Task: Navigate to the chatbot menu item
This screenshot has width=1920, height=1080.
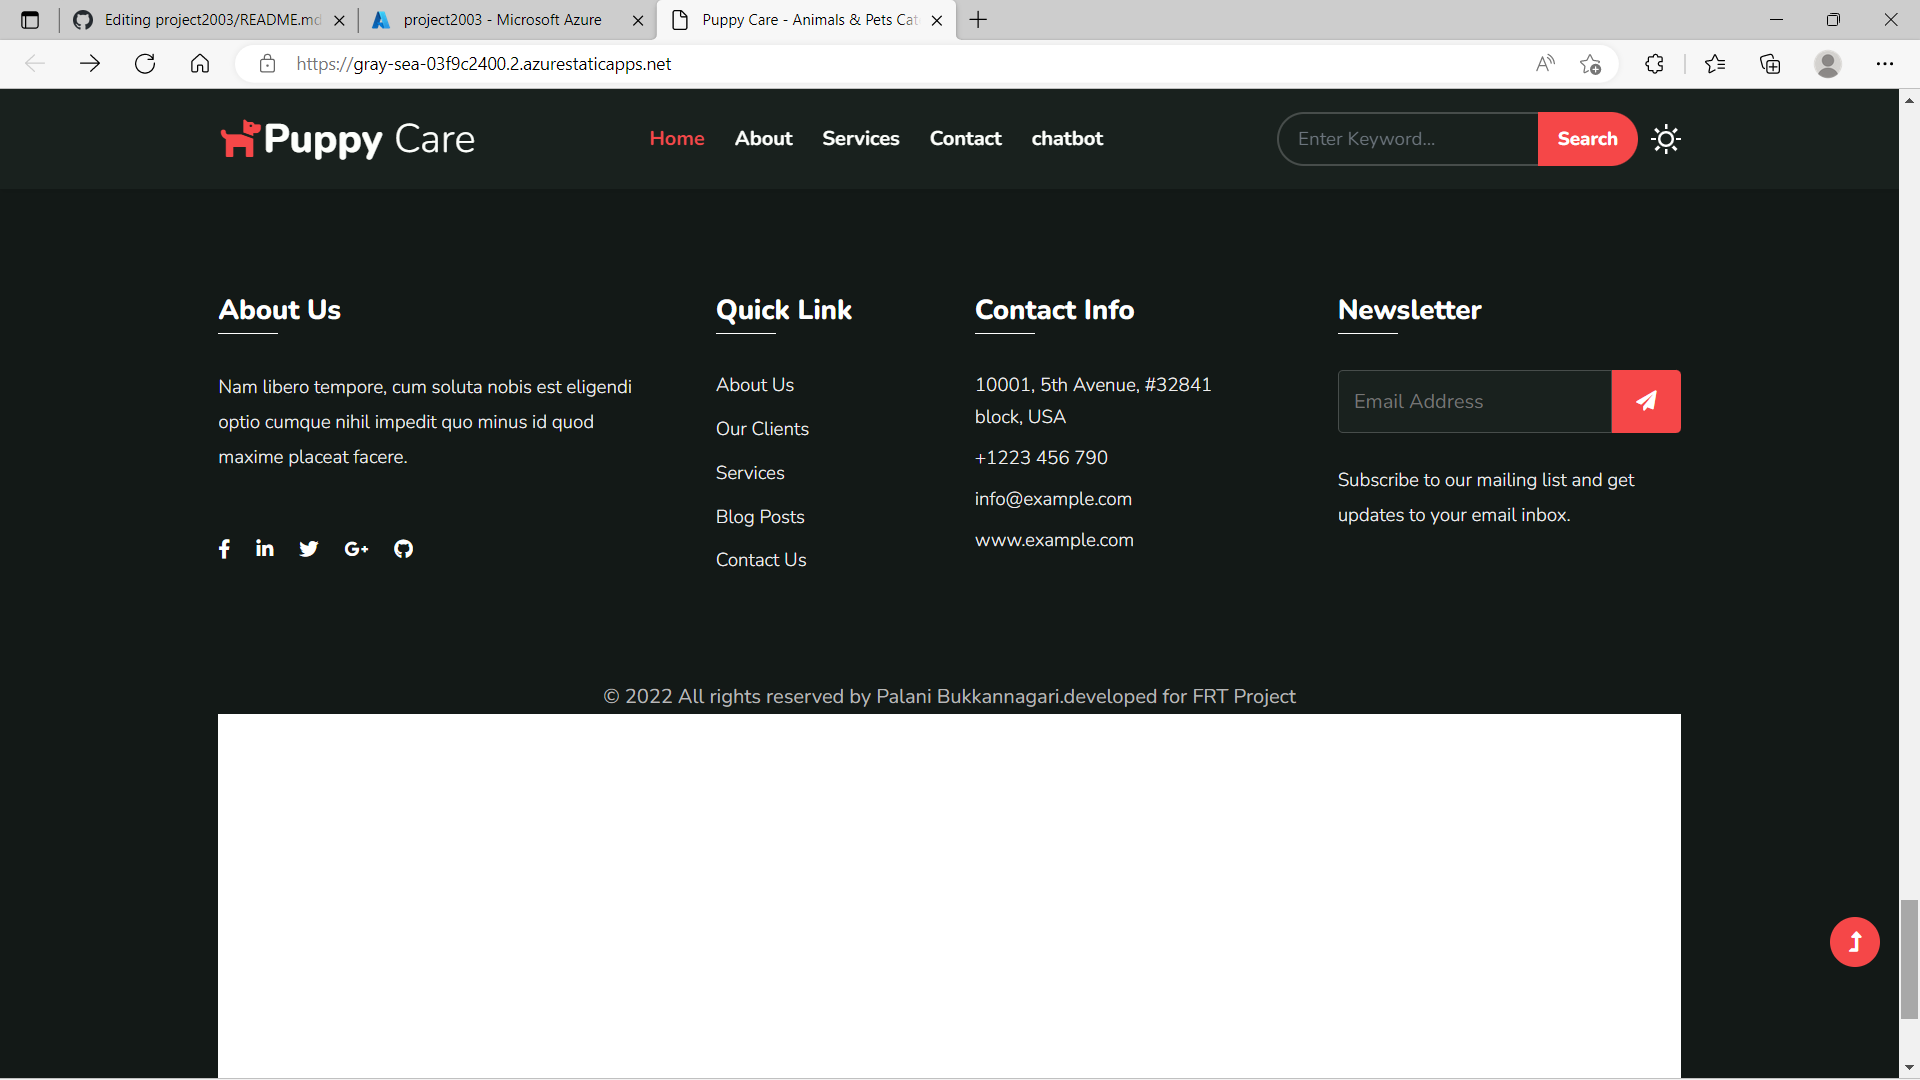Action: [x=1067, y=138]
